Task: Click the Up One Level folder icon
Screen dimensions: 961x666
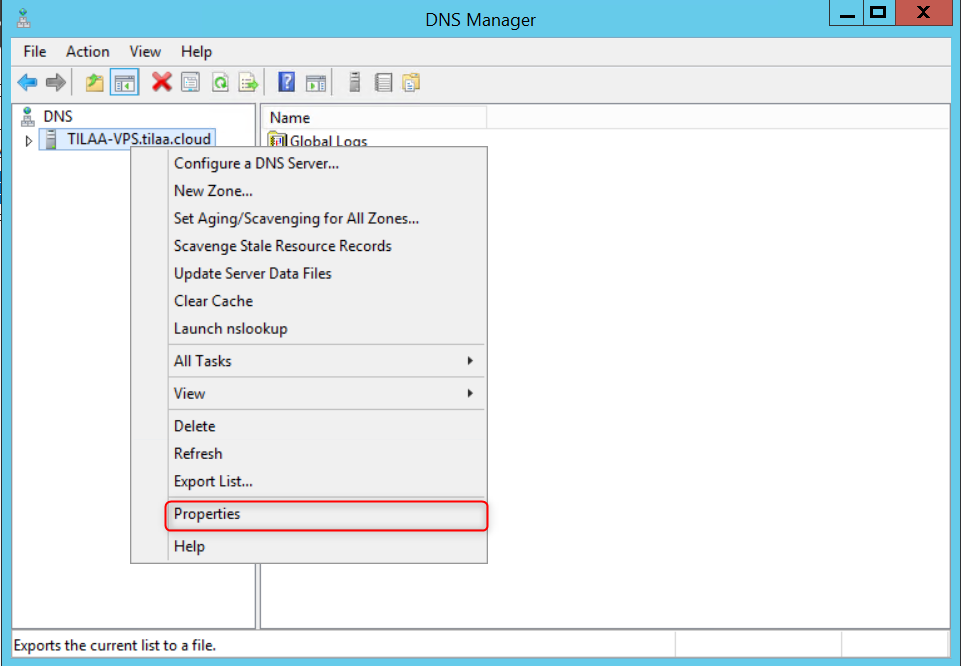Action: 94,82
